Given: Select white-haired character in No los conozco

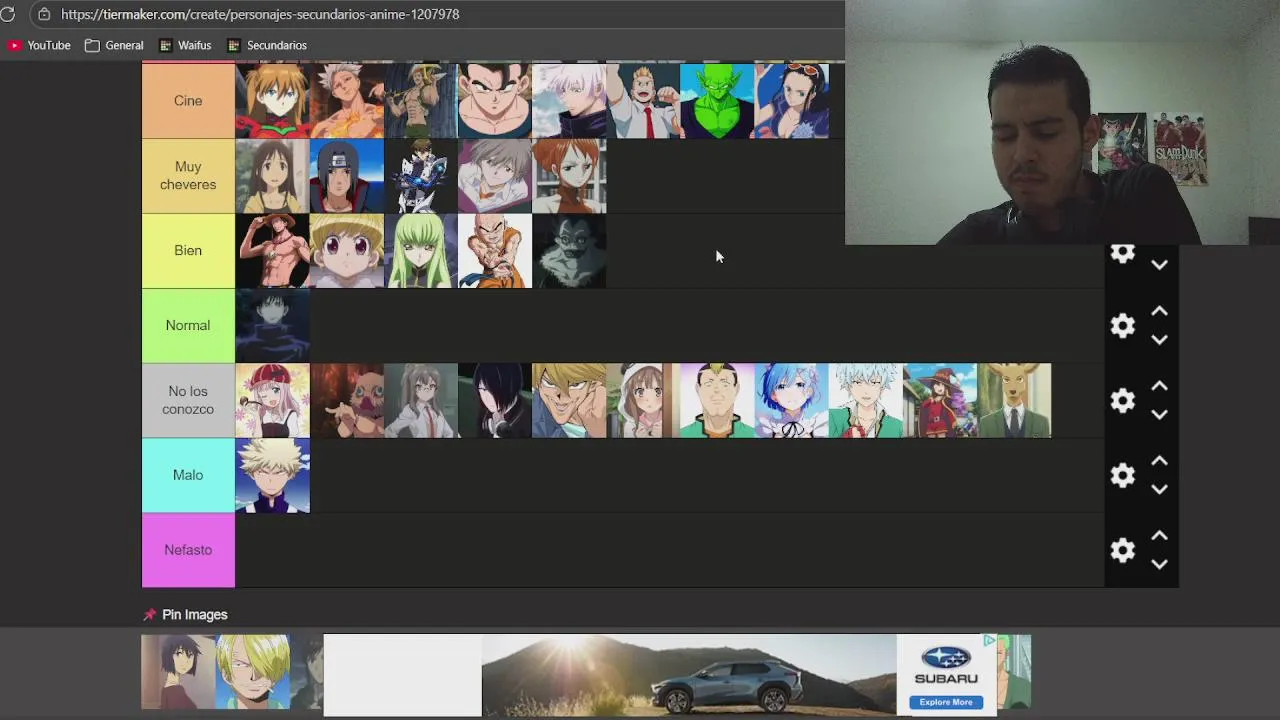Looking at the screenshot, I should pyautogui.click(x=865, y=400).
